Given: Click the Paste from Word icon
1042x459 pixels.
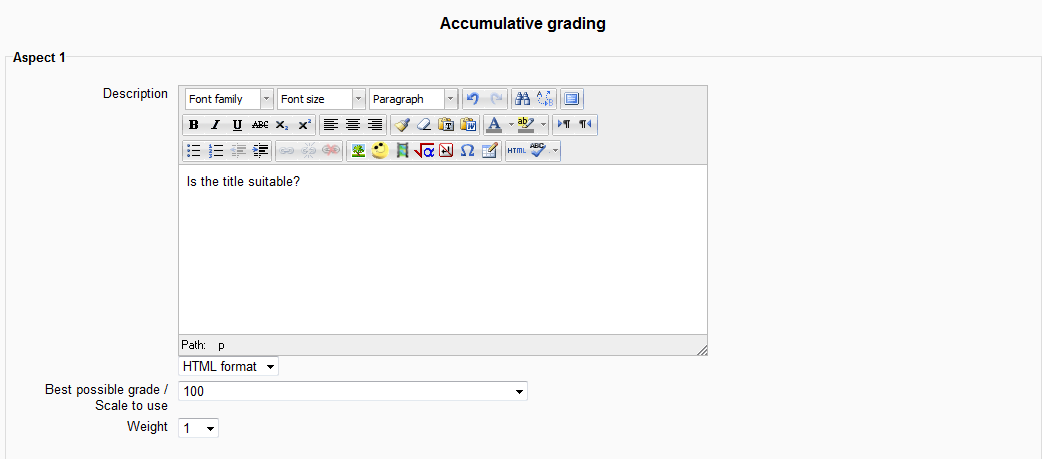Looking at the screenshot, I should 468,125.
